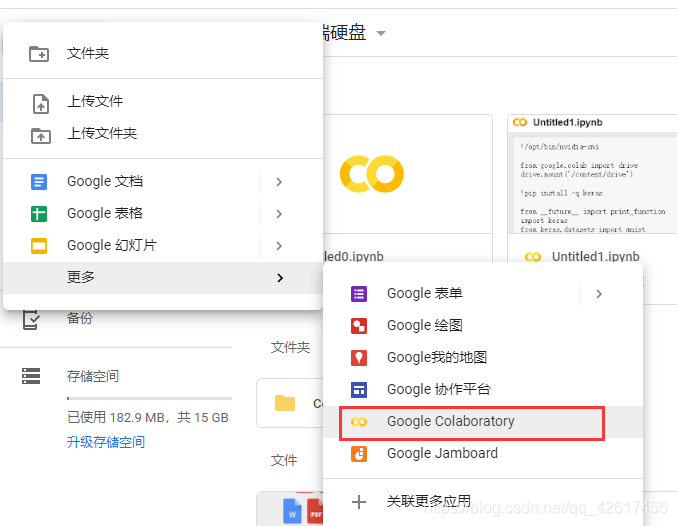Select Google Colaboratory in submenu
The image size is (677, 526).
pyautogui.click(x=483, y=422)
